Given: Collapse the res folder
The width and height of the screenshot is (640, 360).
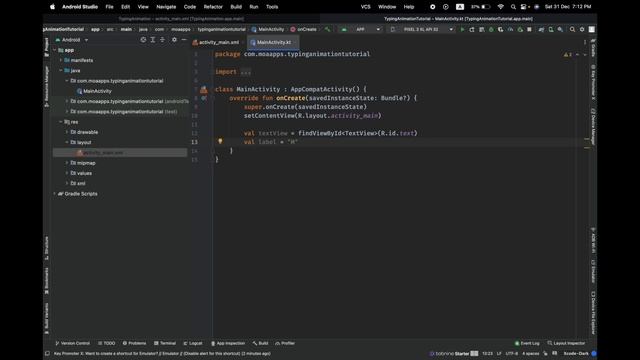Looking at the screenshot, I should 61,122.
